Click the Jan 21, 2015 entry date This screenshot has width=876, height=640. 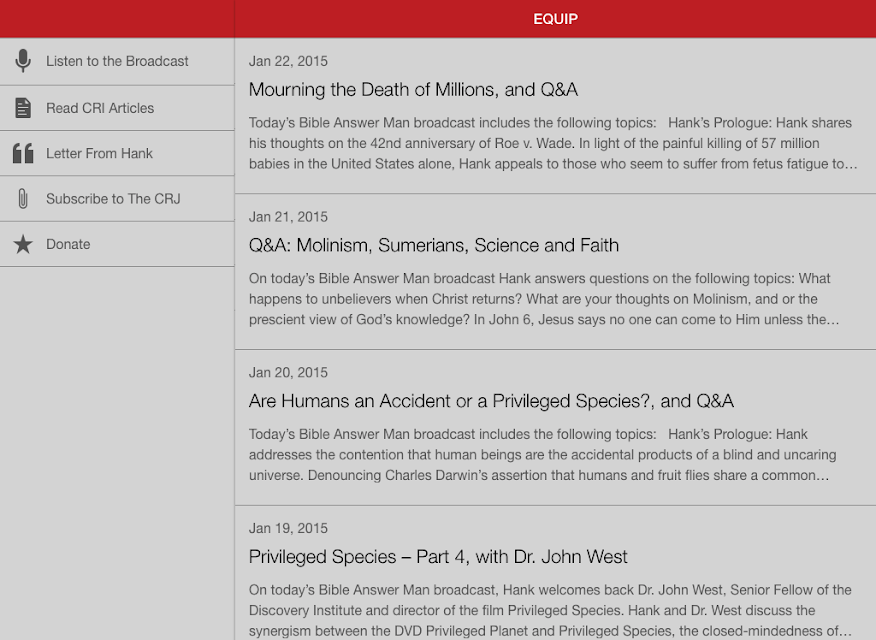pyautogui.click(x=288, y=217)
